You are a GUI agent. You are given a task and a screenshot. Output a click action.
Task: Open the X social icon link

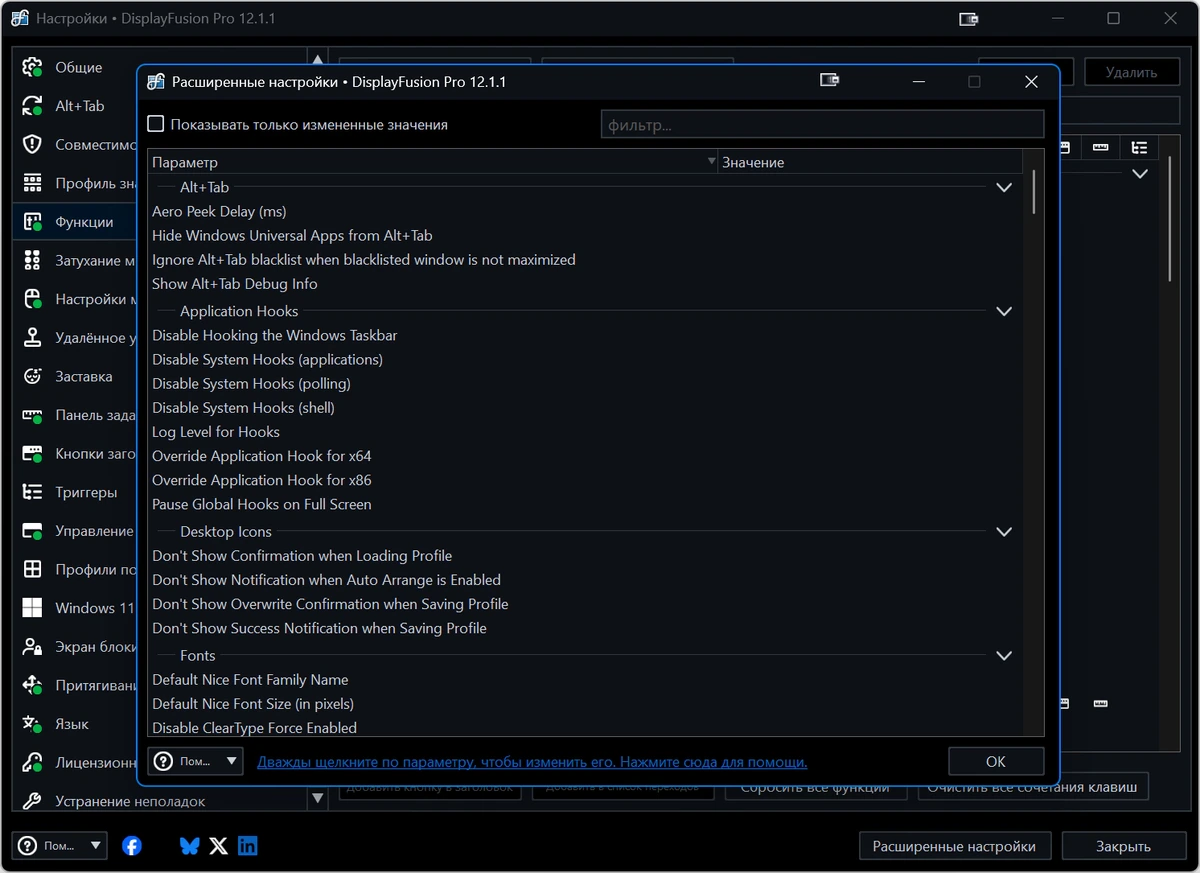[x=218, y=846]
